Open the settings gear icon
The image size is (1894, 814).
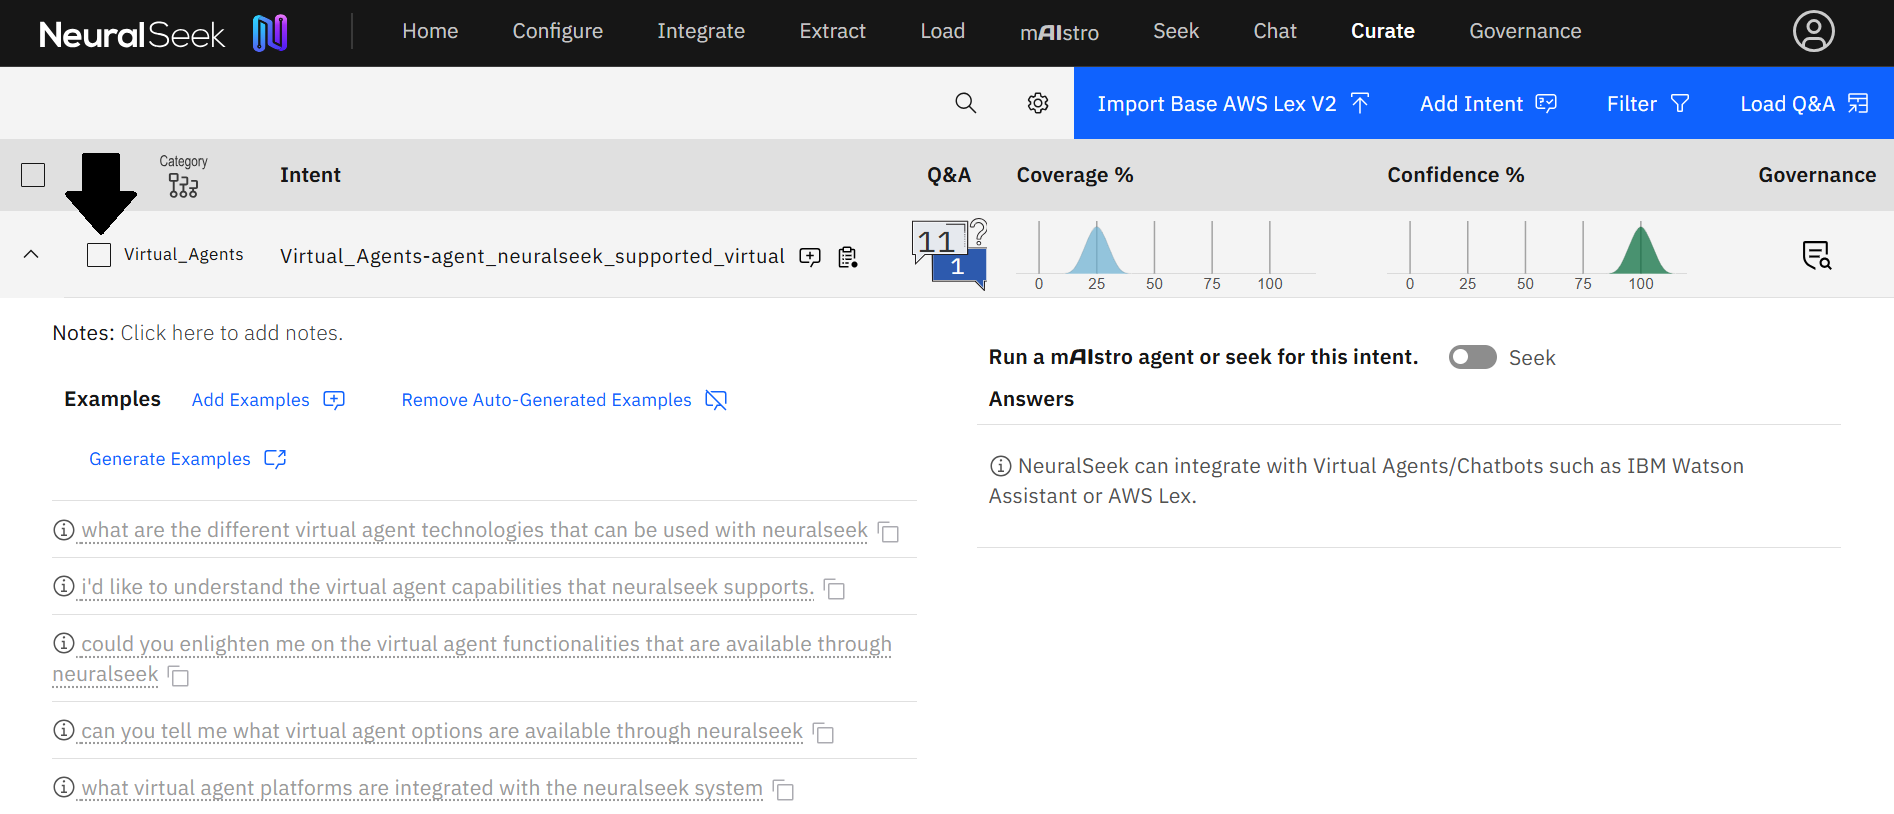tap(1038, 103)
